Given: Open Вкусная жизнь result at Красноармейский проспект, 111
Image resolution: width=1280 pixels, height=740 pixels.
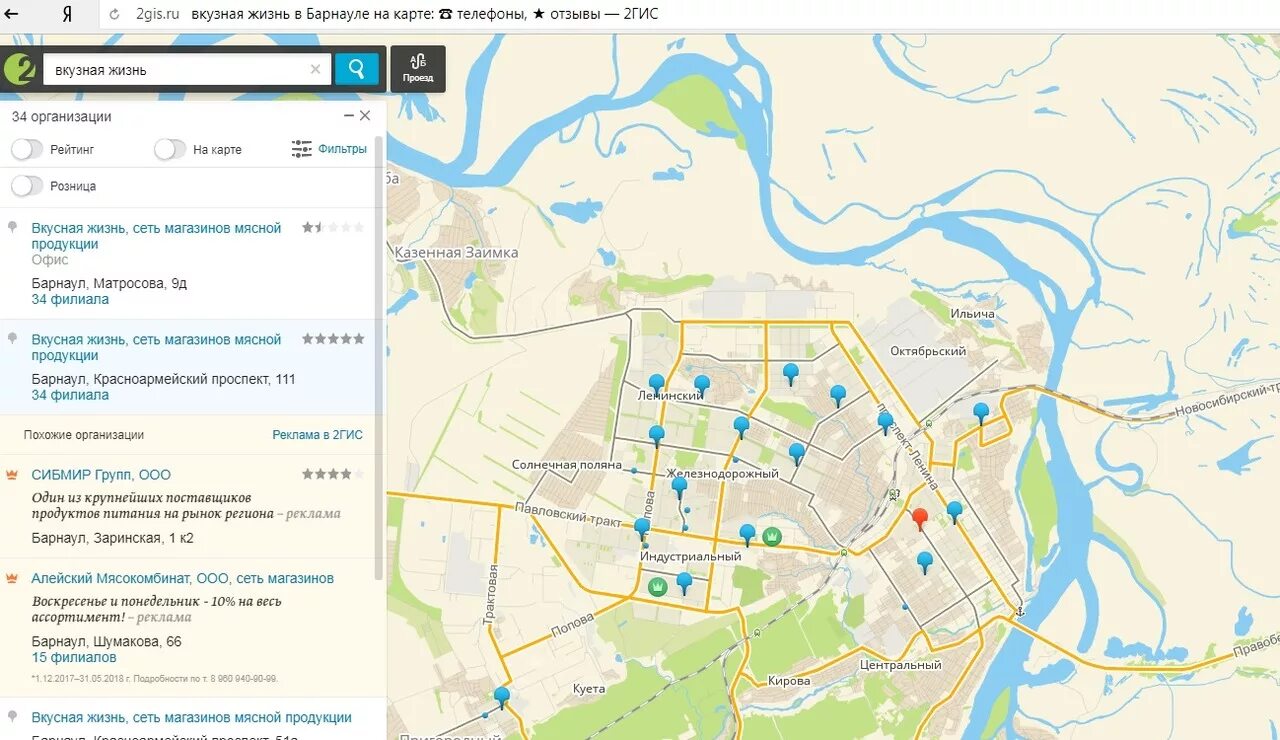Looking at the screenshot, I should pos(156,347).
